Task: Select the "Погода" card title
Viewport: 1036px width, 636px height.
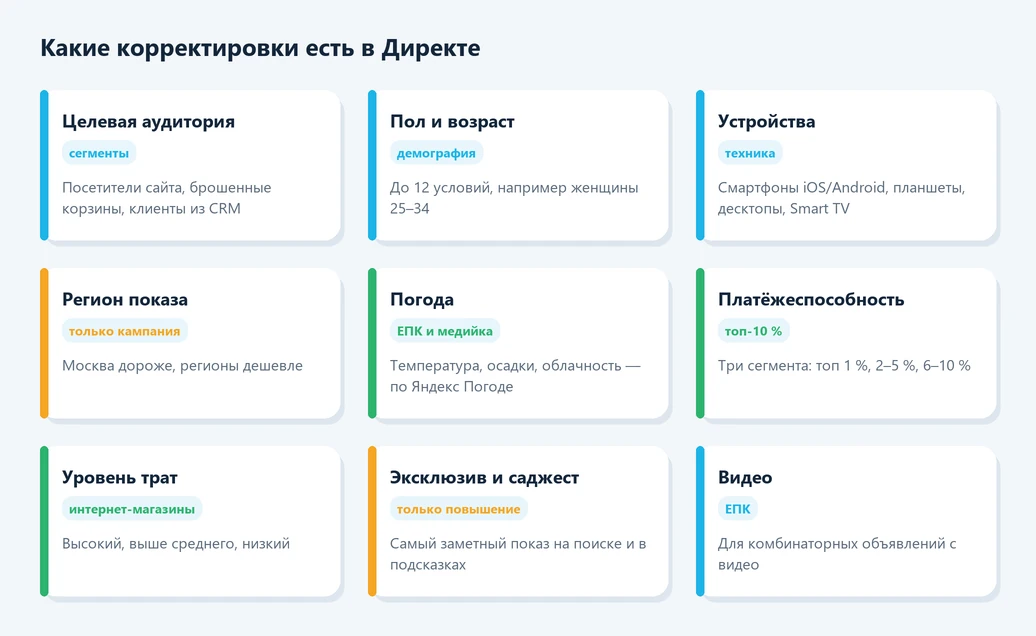Action: [x=422, y=300]
